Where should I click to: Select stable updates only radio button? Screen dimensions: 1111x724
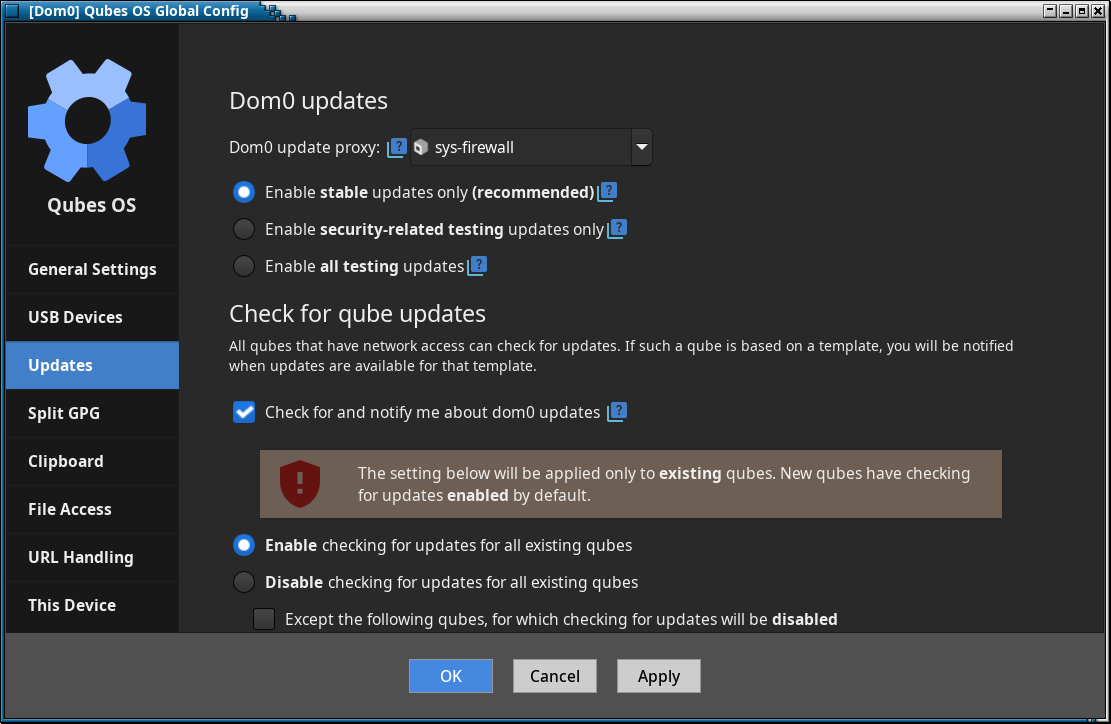[244, 192]
